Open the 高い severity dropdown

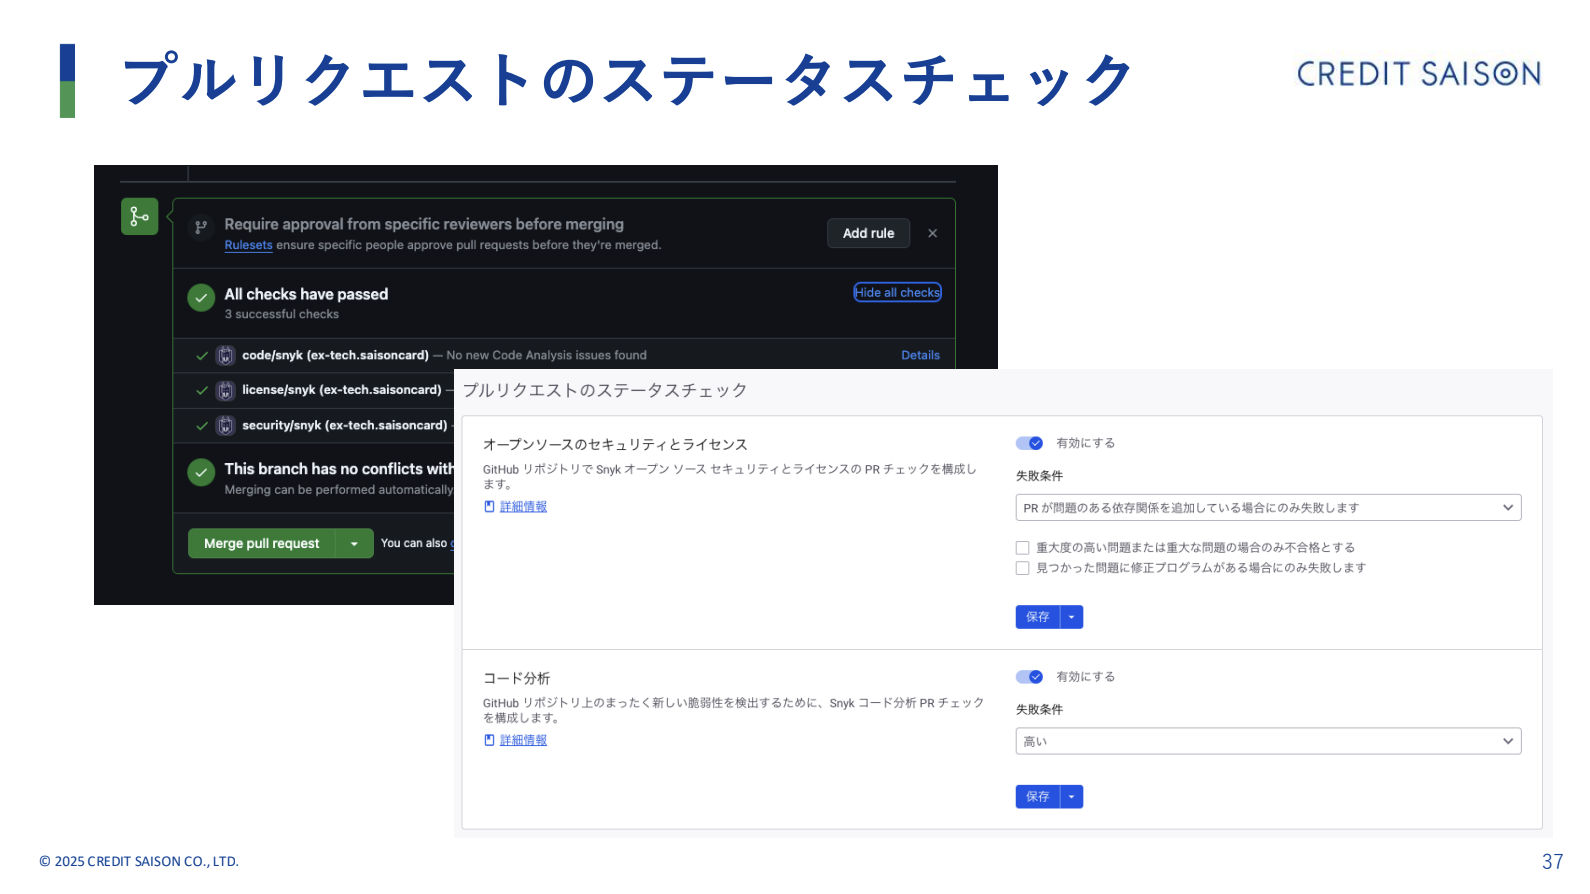[1268, 741]
